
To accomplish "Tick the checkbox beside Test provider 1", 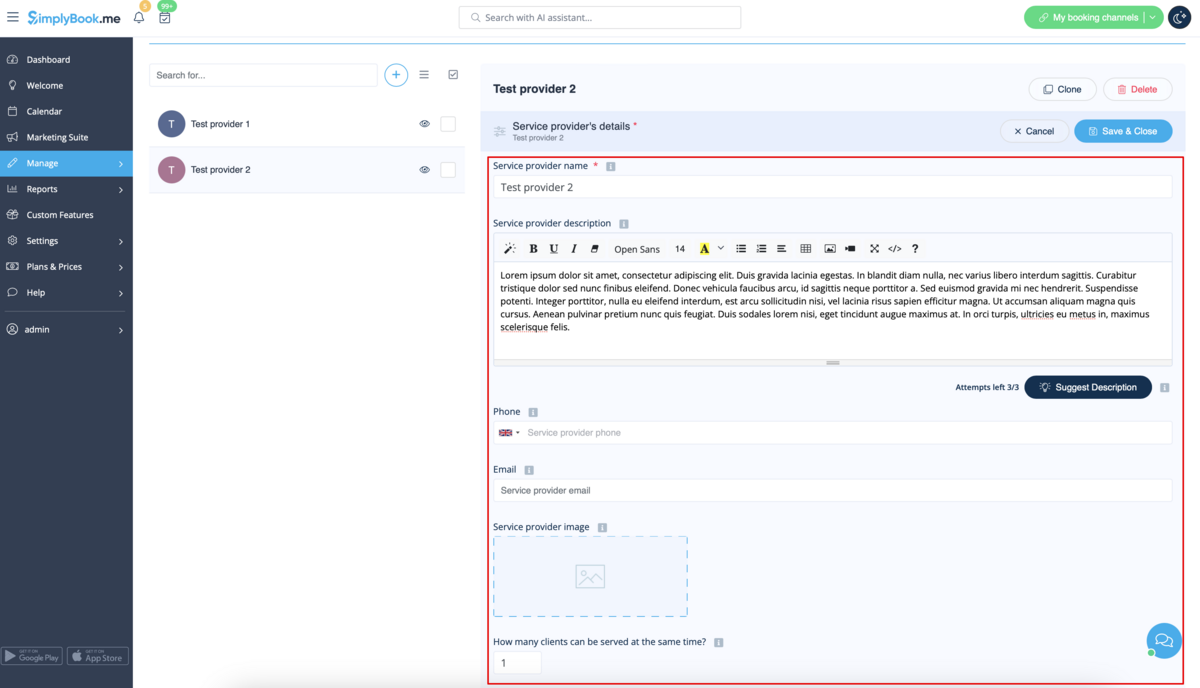I will [448, 124].
